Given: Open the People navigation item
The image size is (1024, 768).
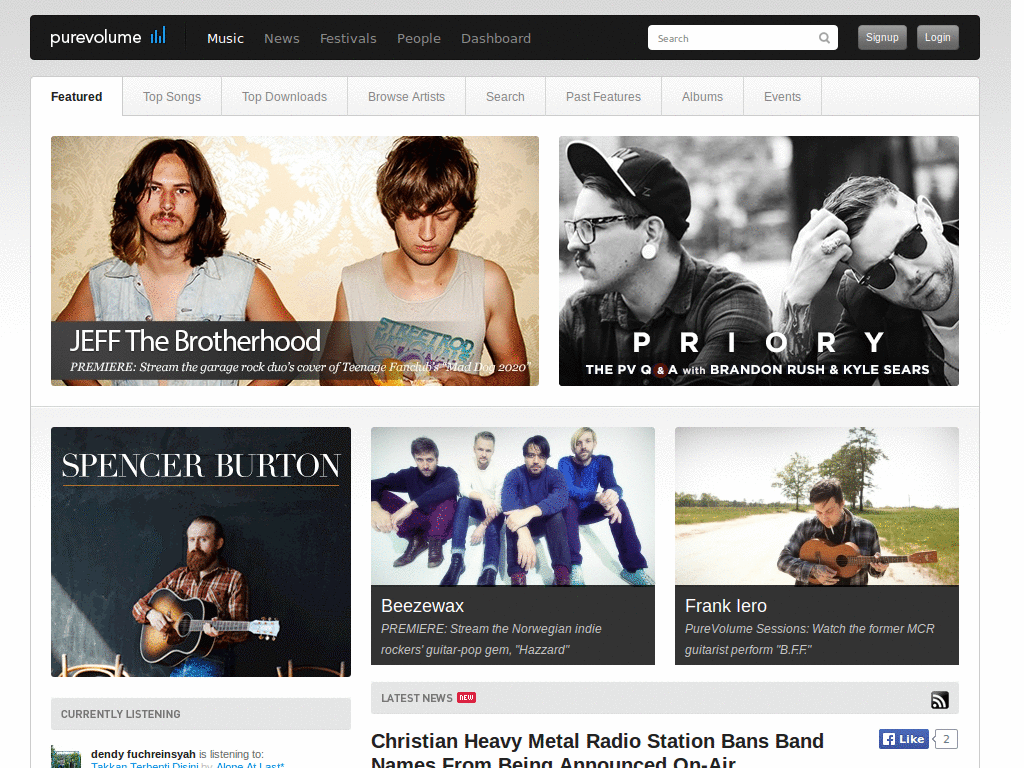Looking at the screenshot, I should click(x=419, y=39).
